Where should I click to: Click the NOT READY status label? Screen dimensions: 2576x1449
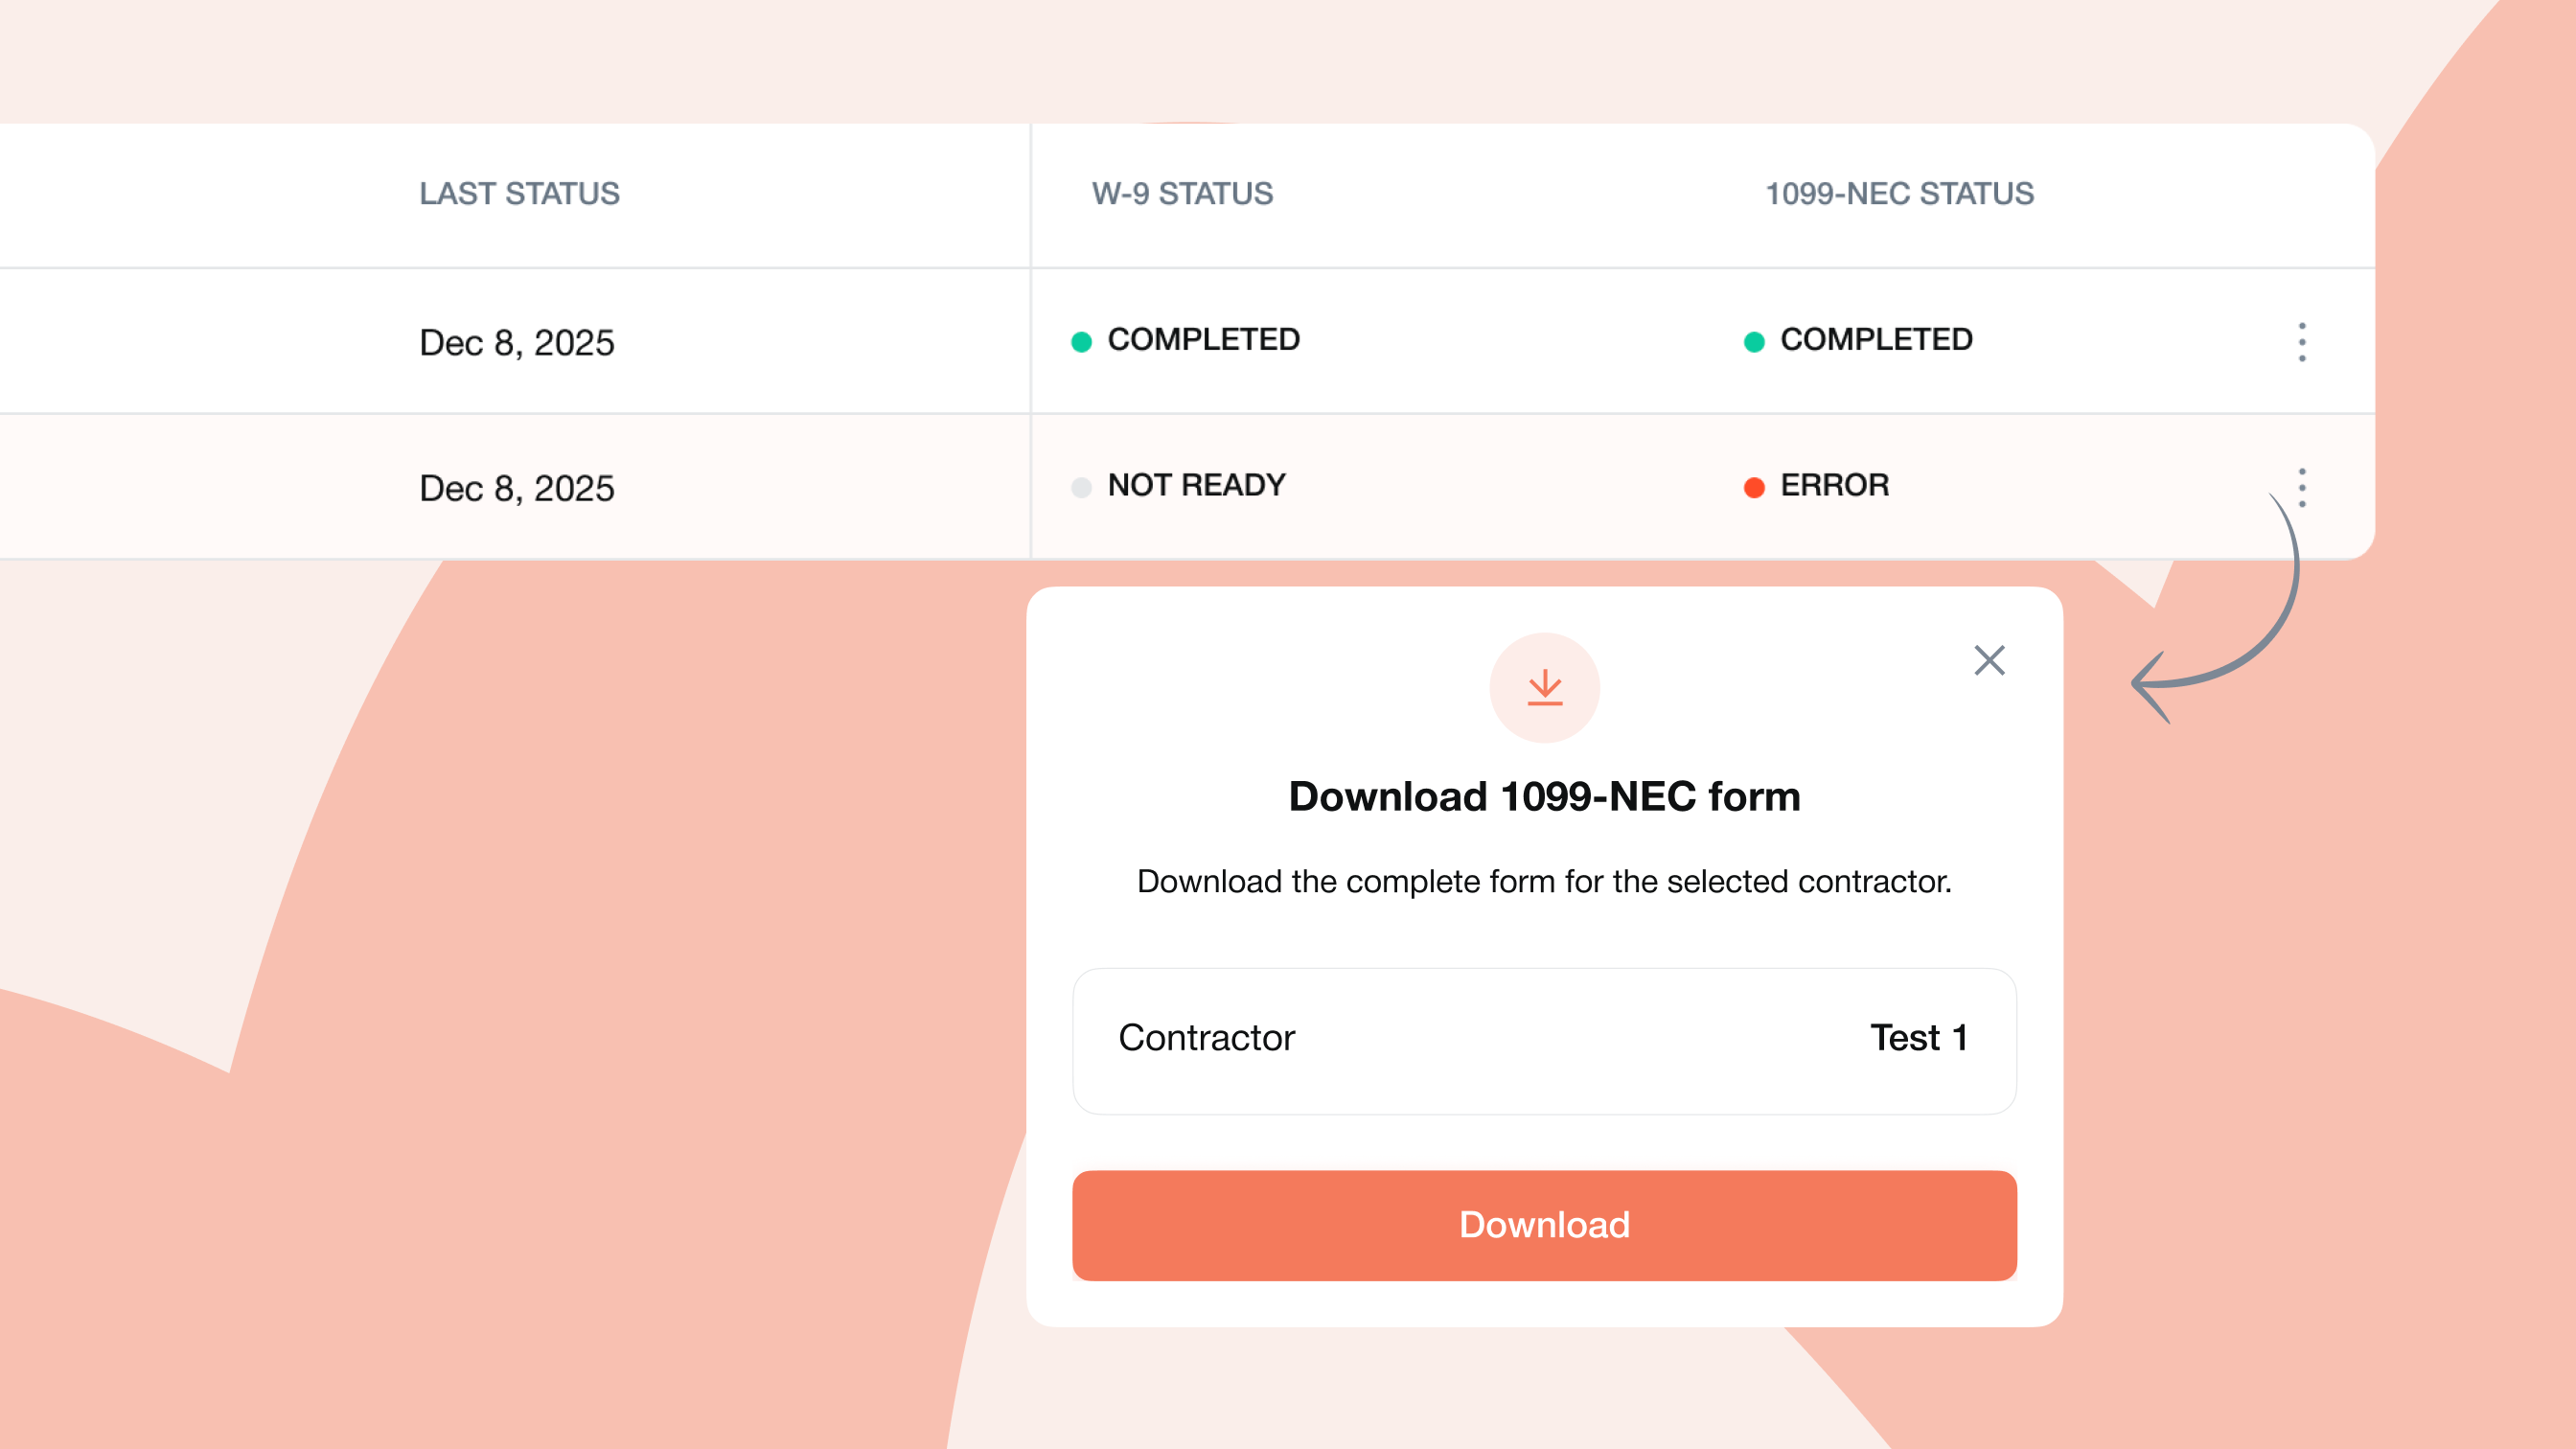pos(1196,486)
